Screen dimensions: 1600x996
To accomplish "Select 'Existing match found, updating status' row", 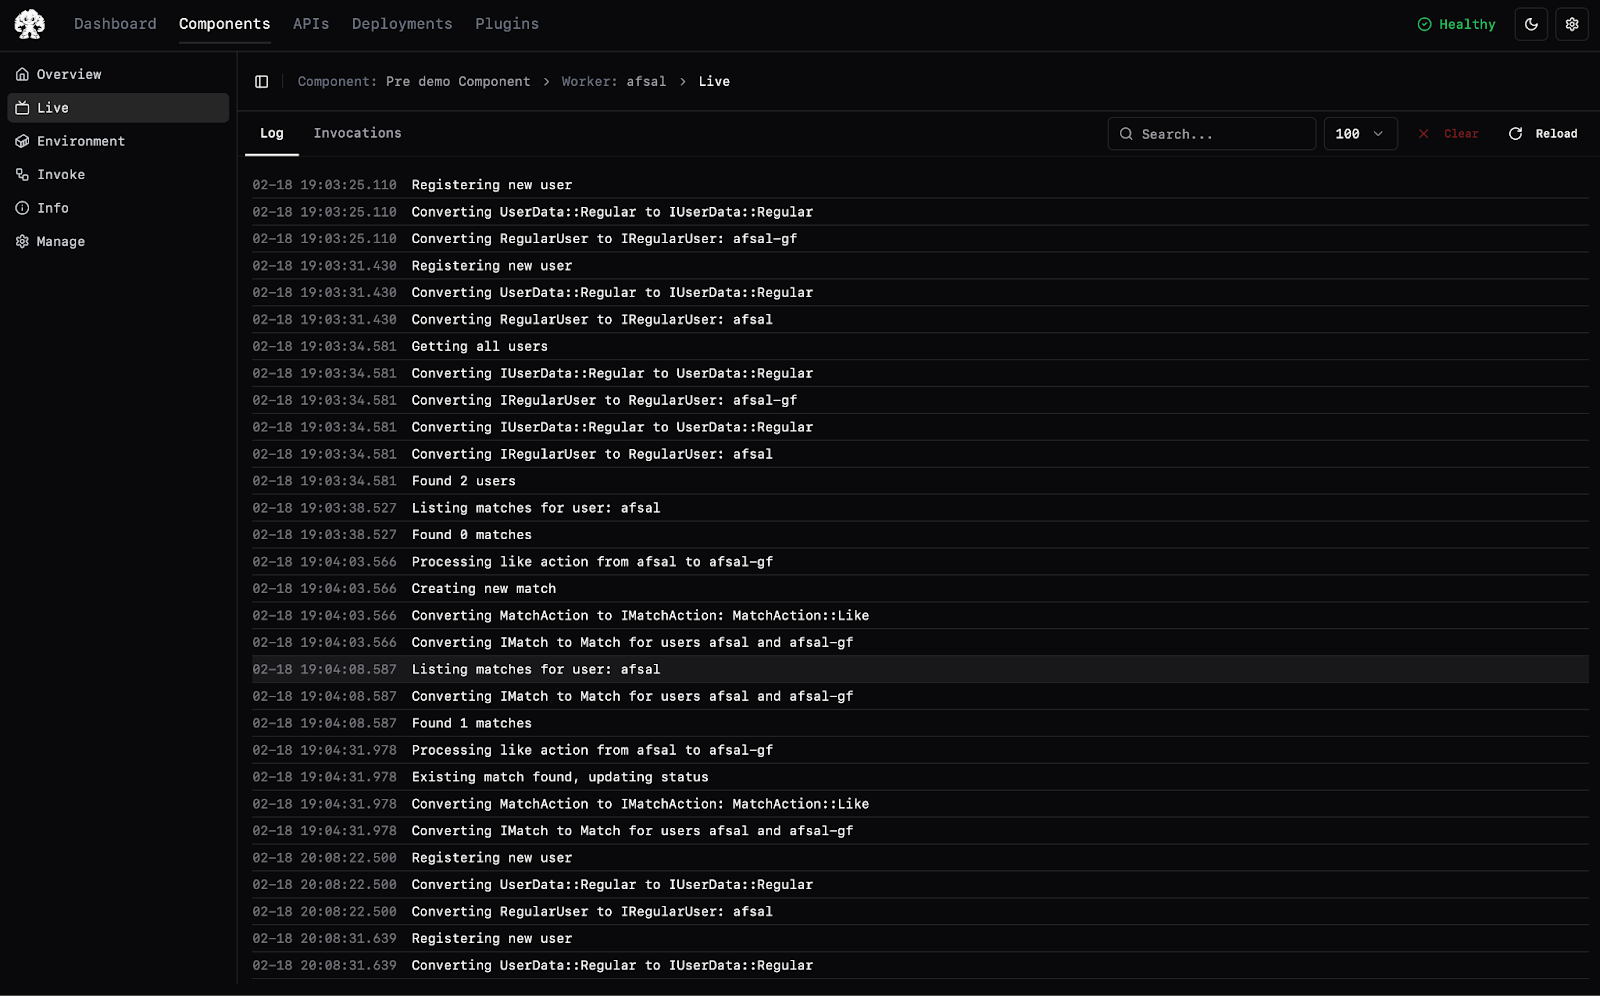I will (920, 777).
